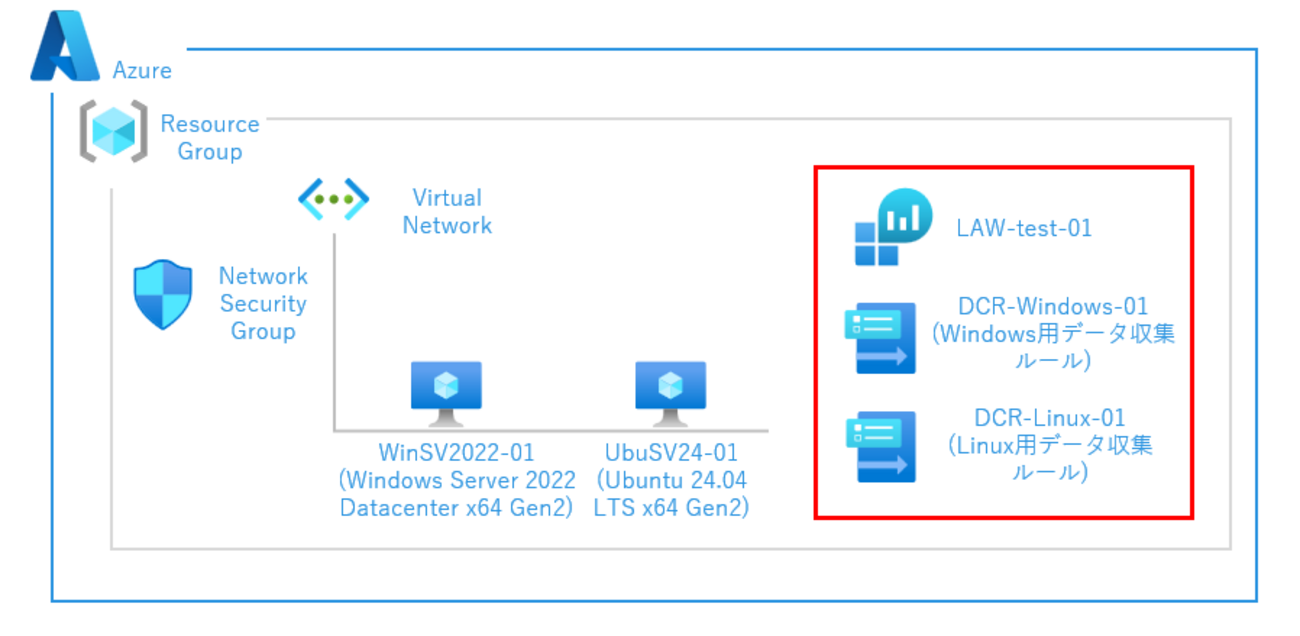Click the "Linux用データ収集ルール" description
Screen dimensions: 1300x636
click(1050, 457)
